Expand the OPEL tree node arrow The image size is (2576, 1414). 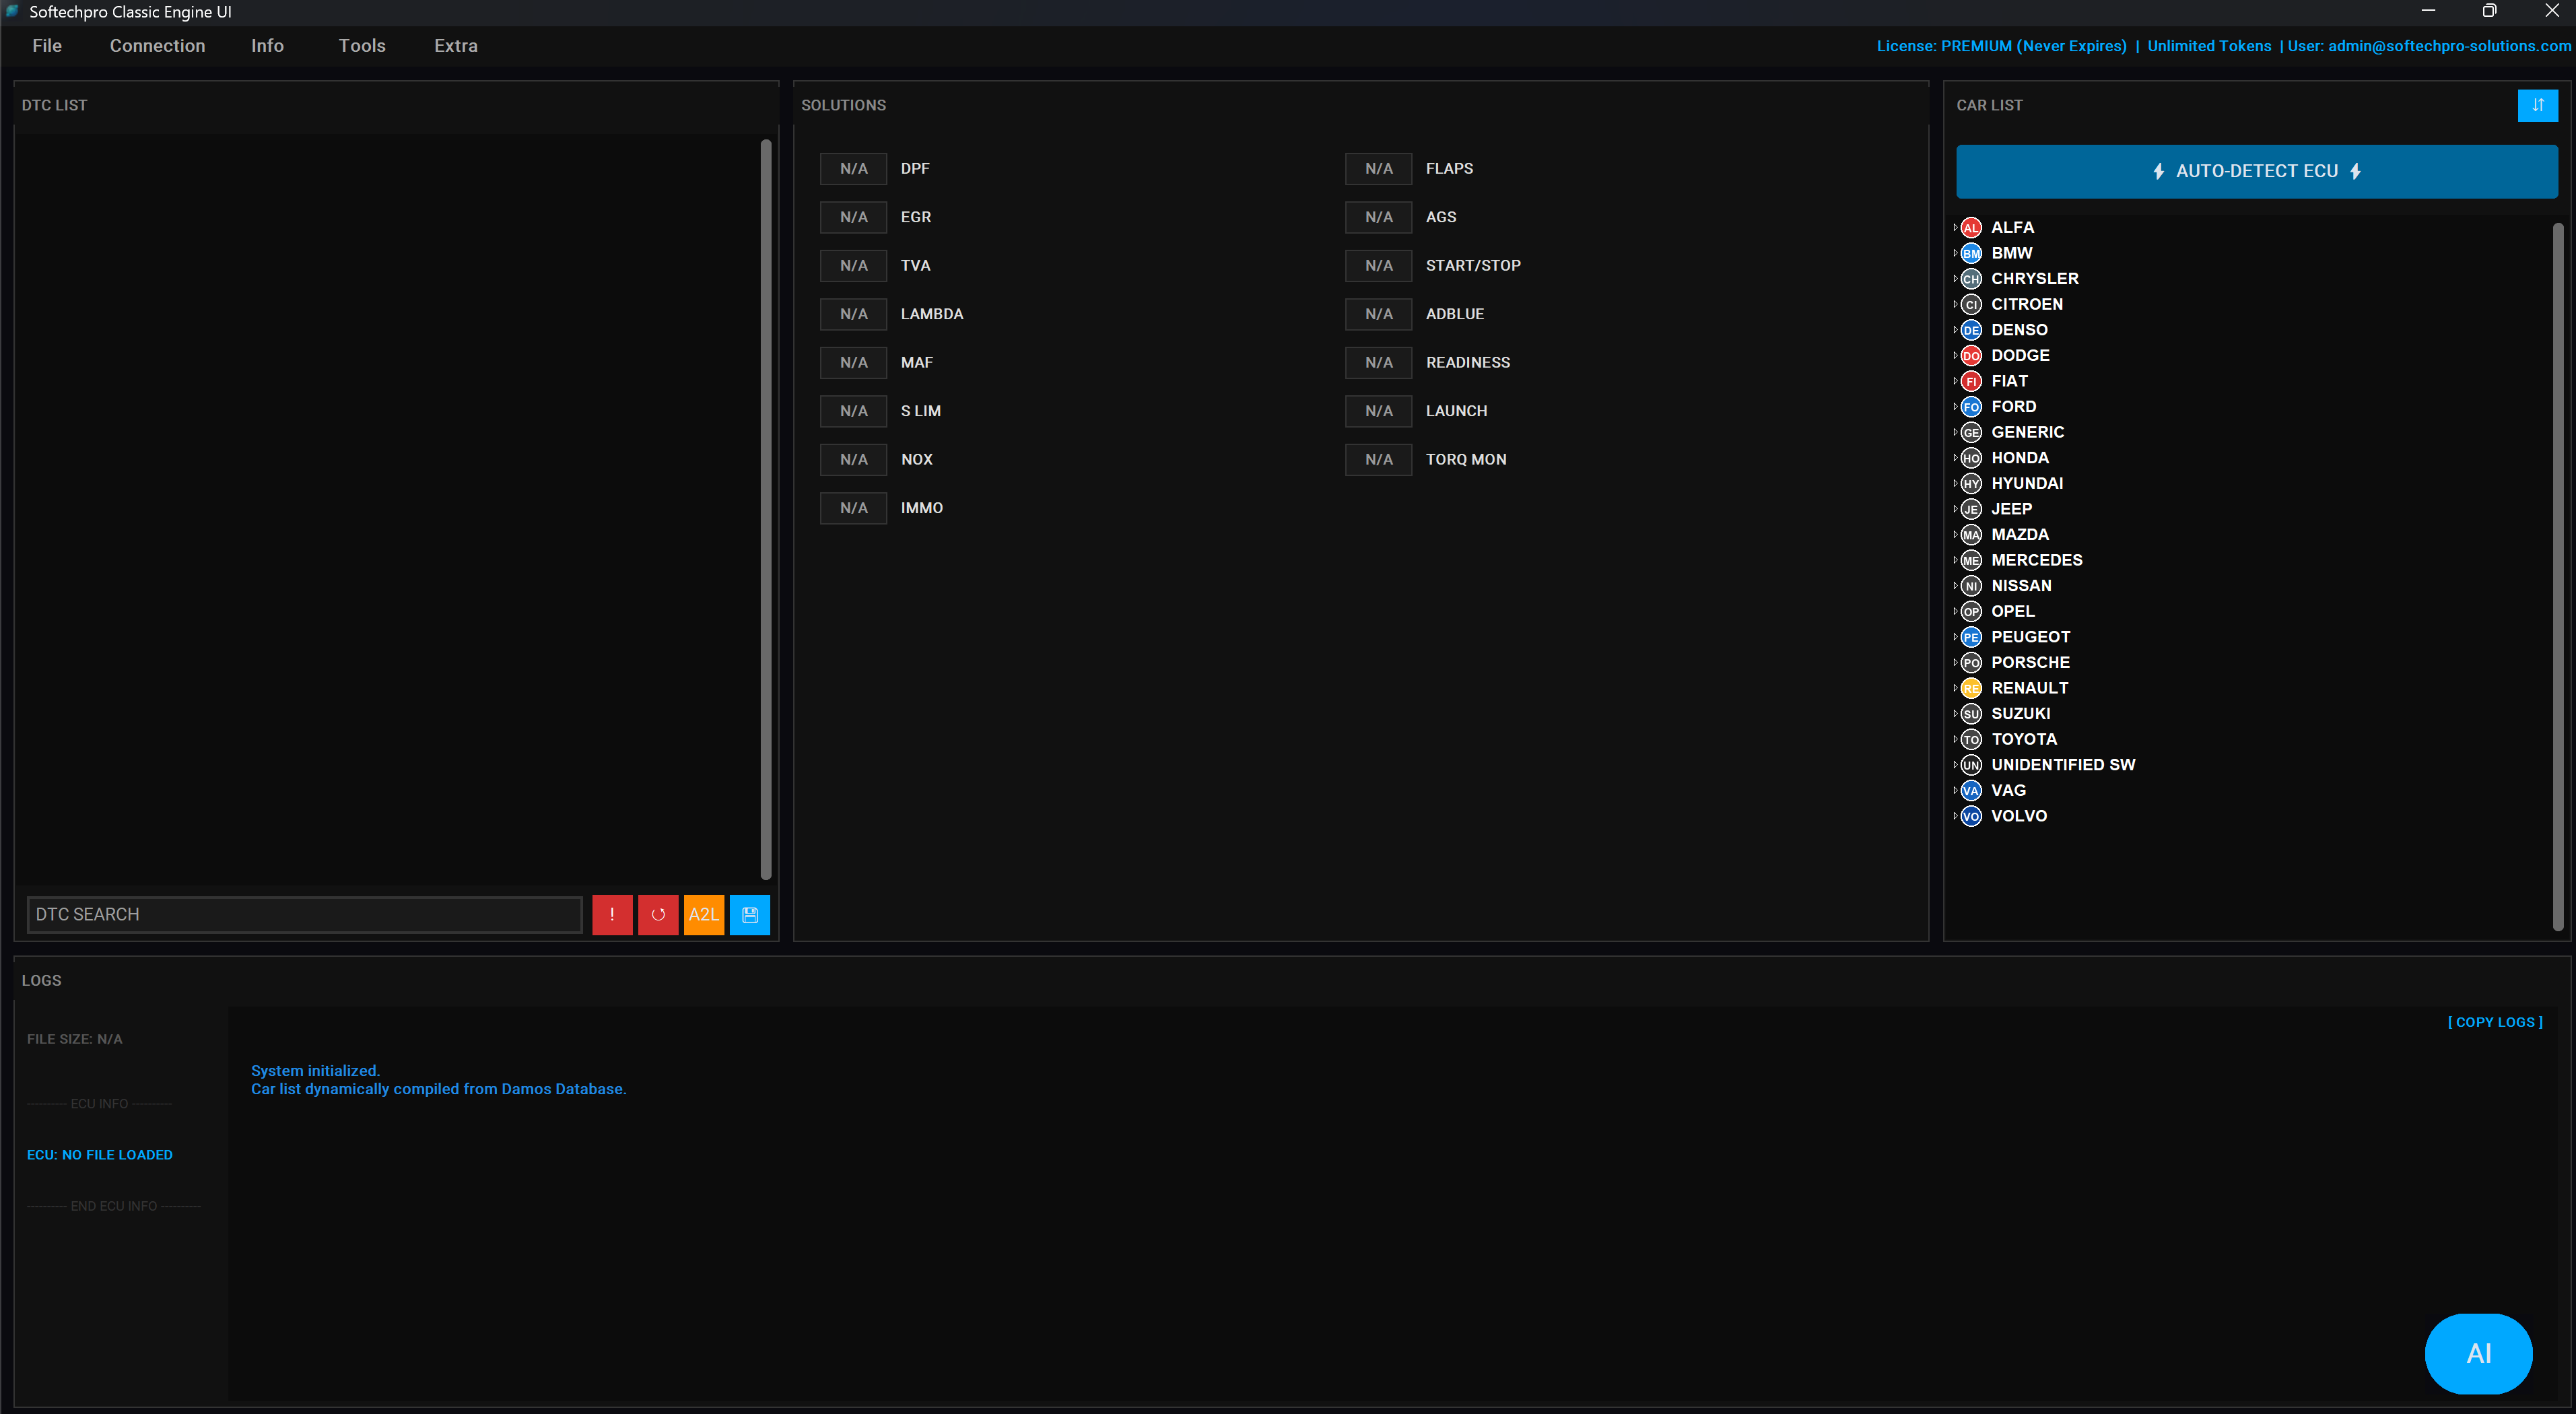[1955, 611]
